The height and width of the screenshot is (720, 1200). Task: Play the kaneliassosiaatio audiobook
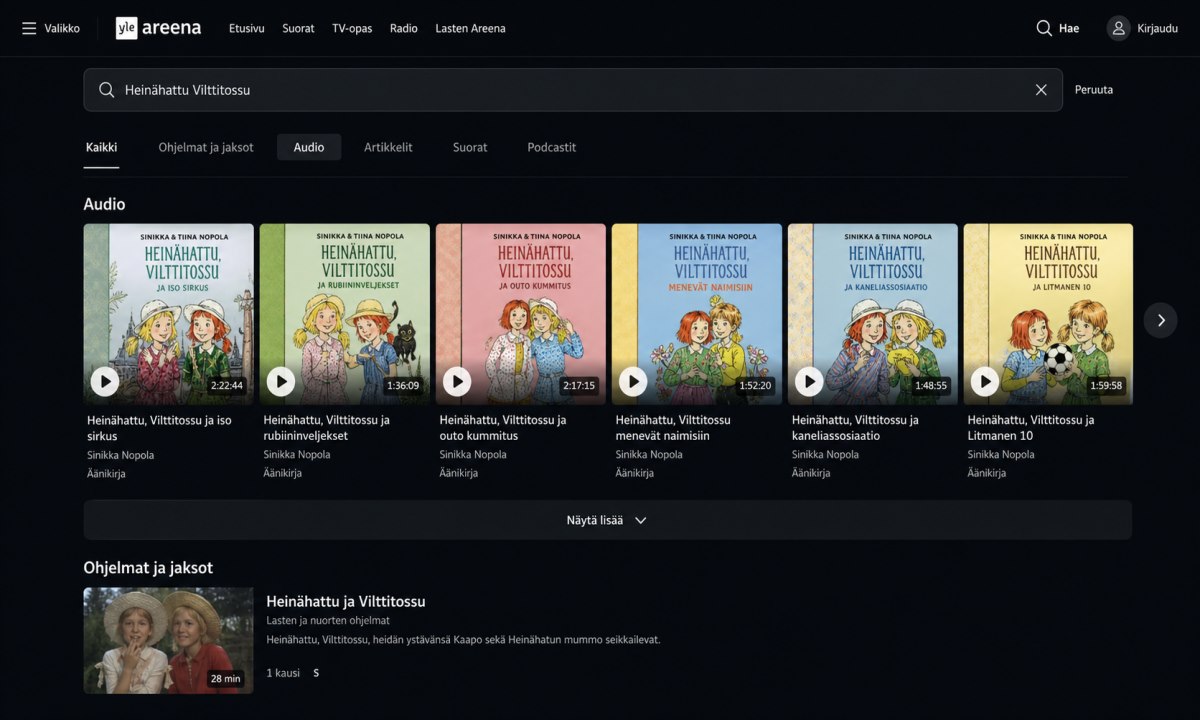809,381
